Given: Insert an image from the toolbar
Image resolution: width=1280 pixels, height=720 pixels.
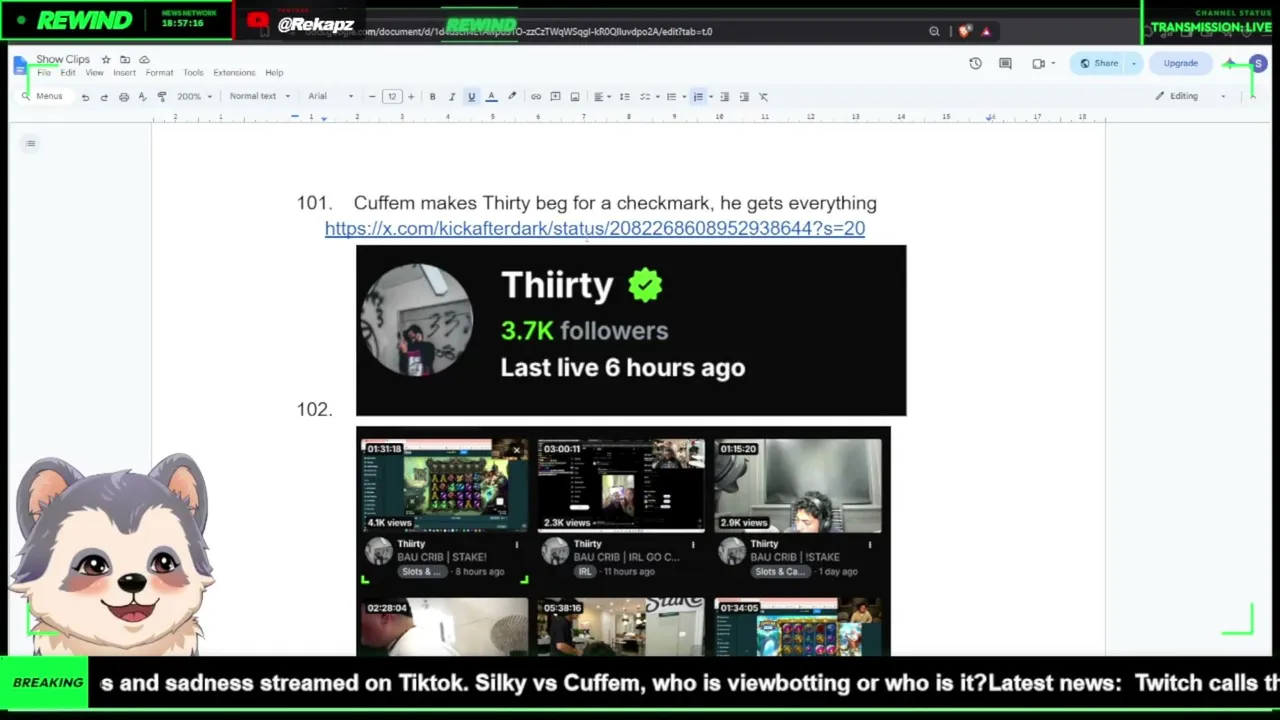Looking at the screenshot, I should tap(574, 97).
